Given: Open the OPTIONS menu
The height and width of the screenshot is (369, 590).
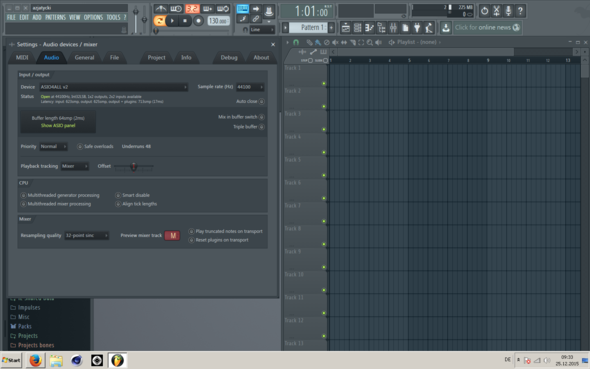Looking at the screenshot, I should [x=93, y=17].
